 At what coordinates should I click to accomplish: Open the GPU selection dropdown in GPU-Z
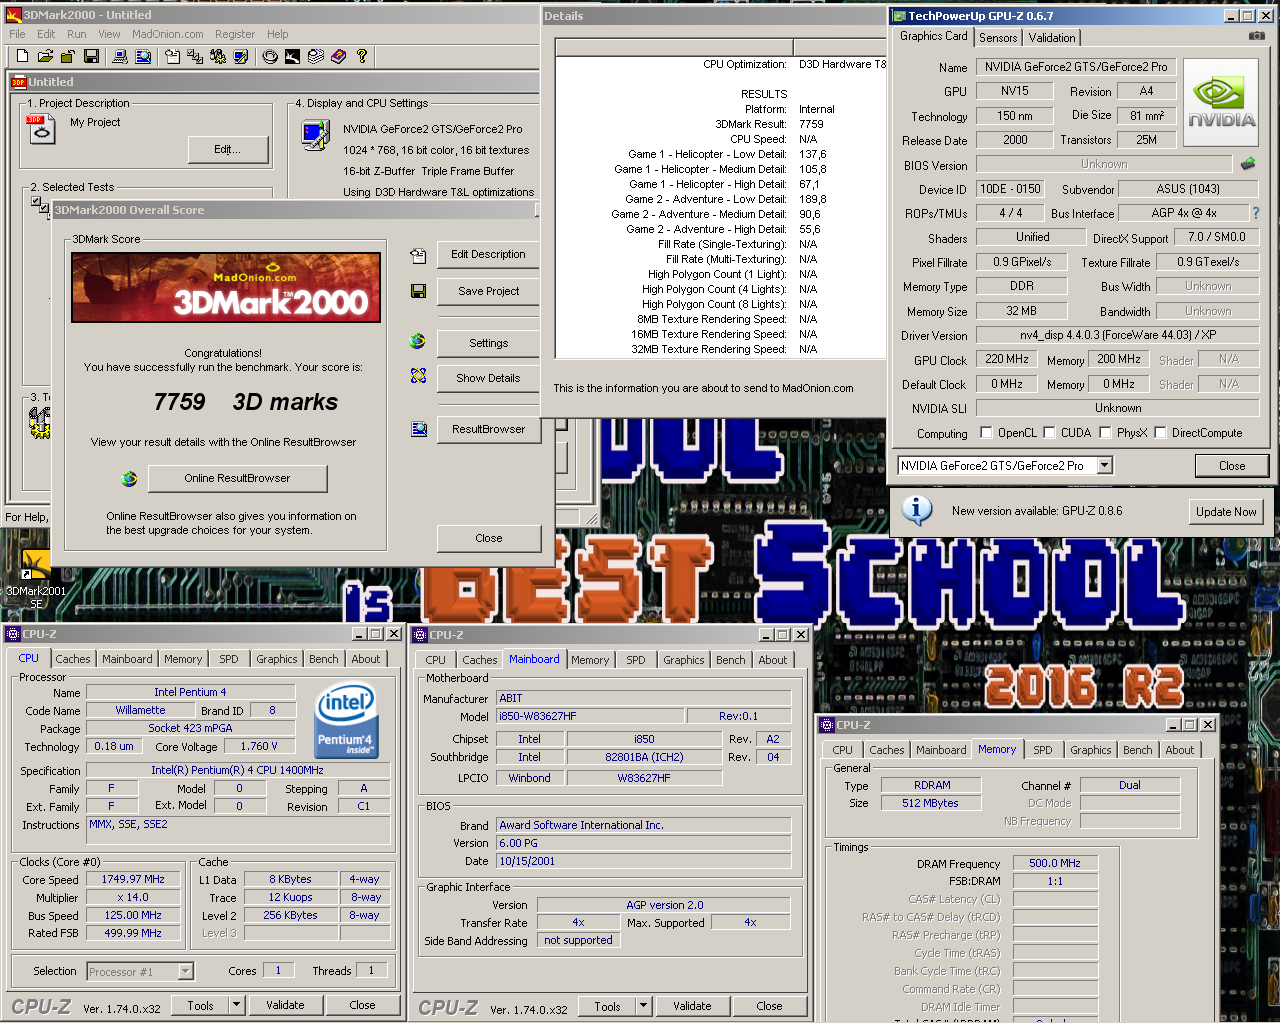click(x=1104, y=466)
